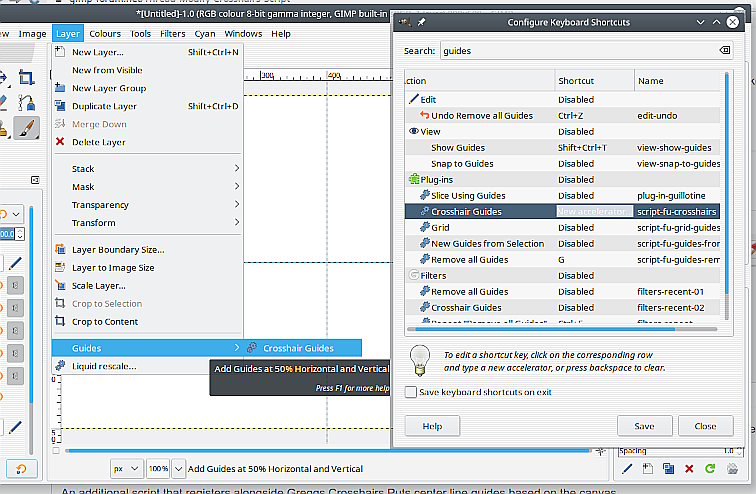The height and width of the screenshot is (494, 756).
Task: Select the Plug-ins group row
Action: point(562,179)
